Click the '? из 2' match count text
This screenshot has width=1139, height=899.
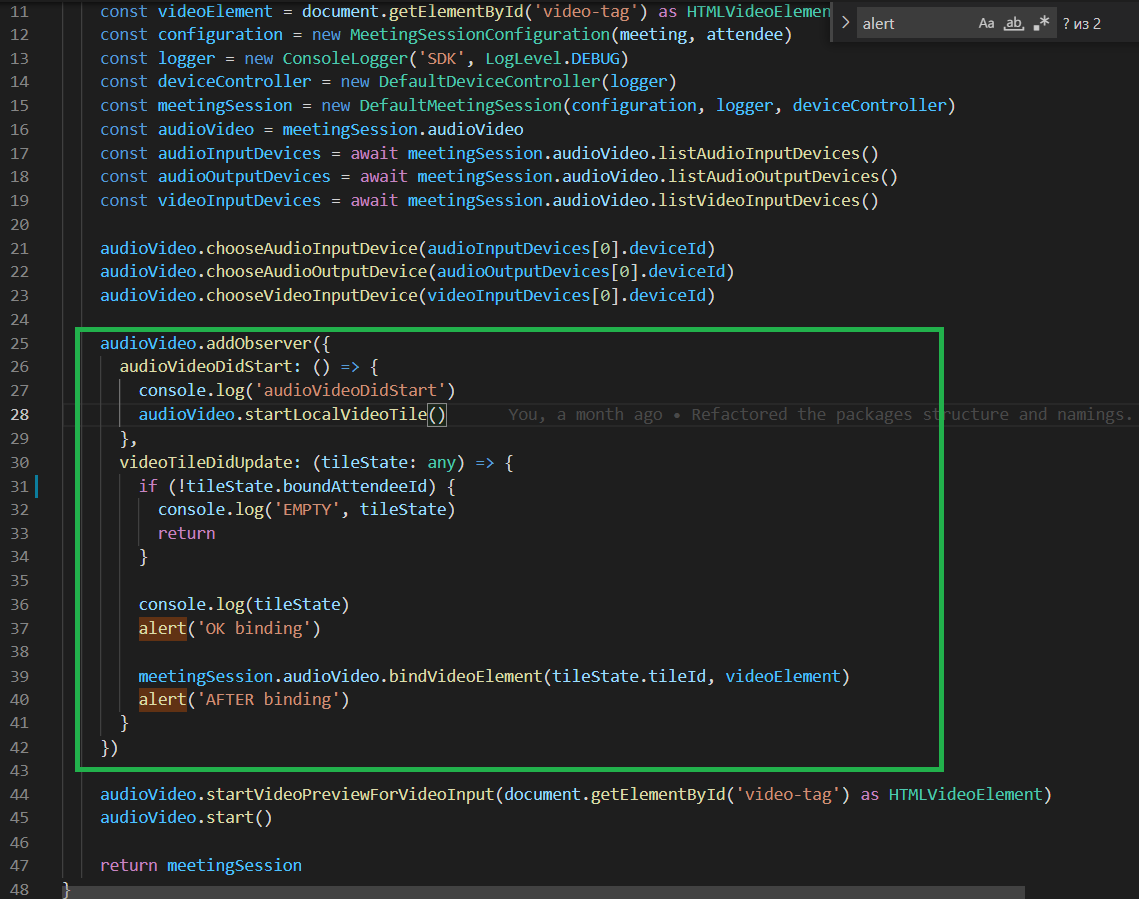[1082, 24]
